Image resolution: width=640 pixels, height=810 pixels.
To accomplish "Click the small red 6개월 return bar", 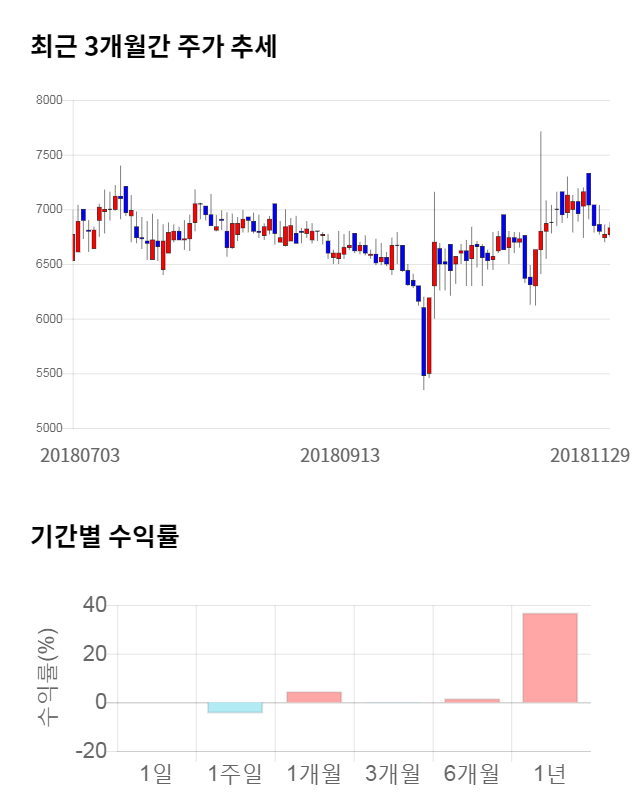I will (x=471, y=700).
